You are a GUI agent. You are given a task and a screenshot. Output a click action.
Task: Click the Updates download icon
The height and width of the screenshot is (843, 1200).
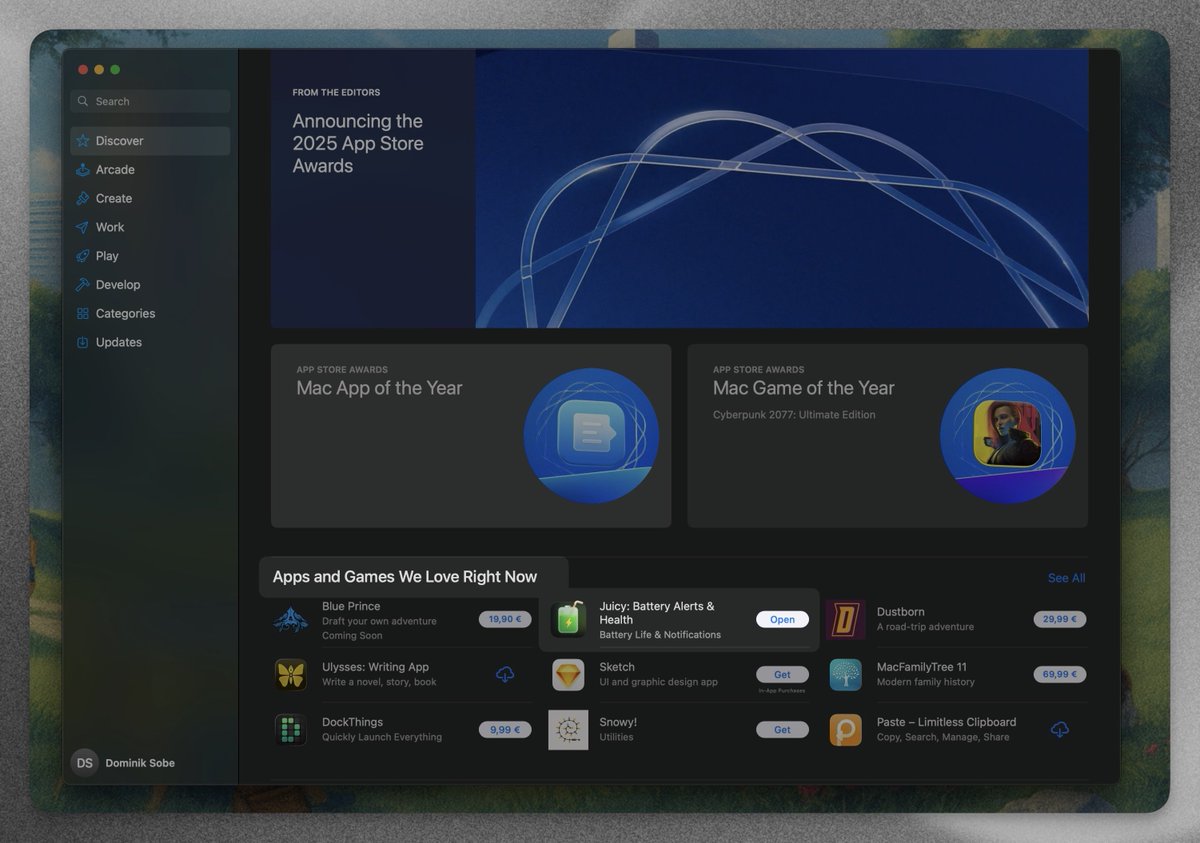(x=83, y=342)
